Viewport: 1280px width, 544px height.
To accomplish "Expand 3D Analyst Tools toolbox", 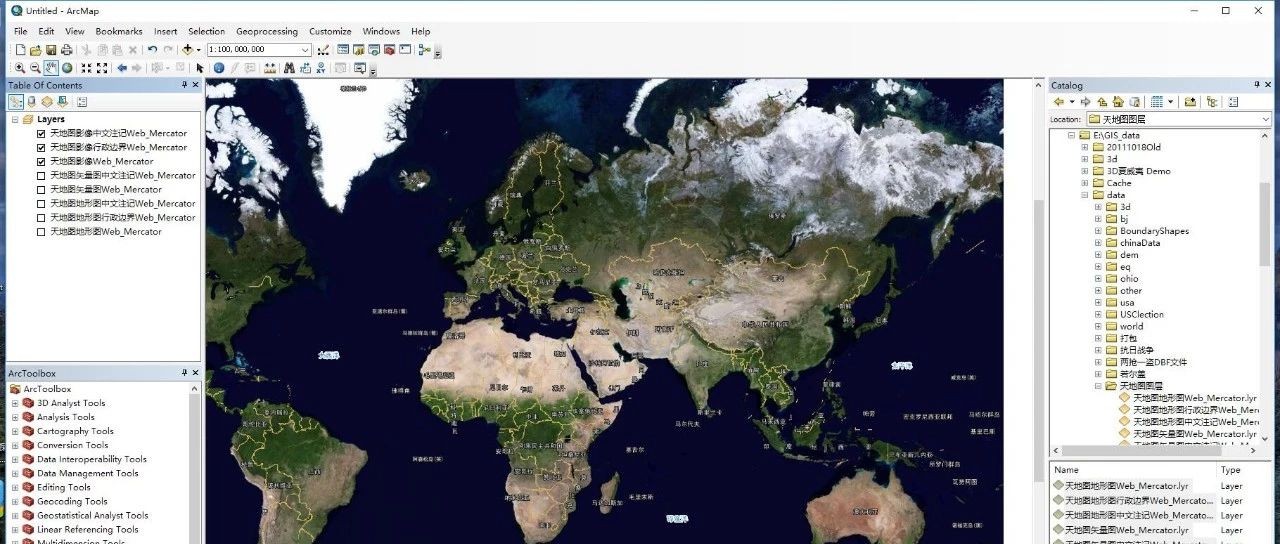I will 15,403.
